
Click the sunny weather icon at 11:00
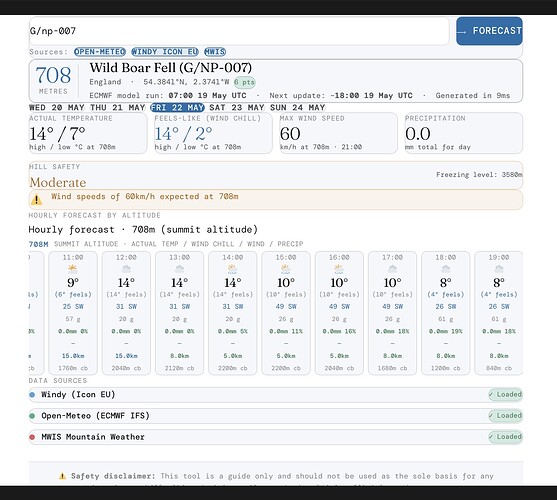[72, 269]
